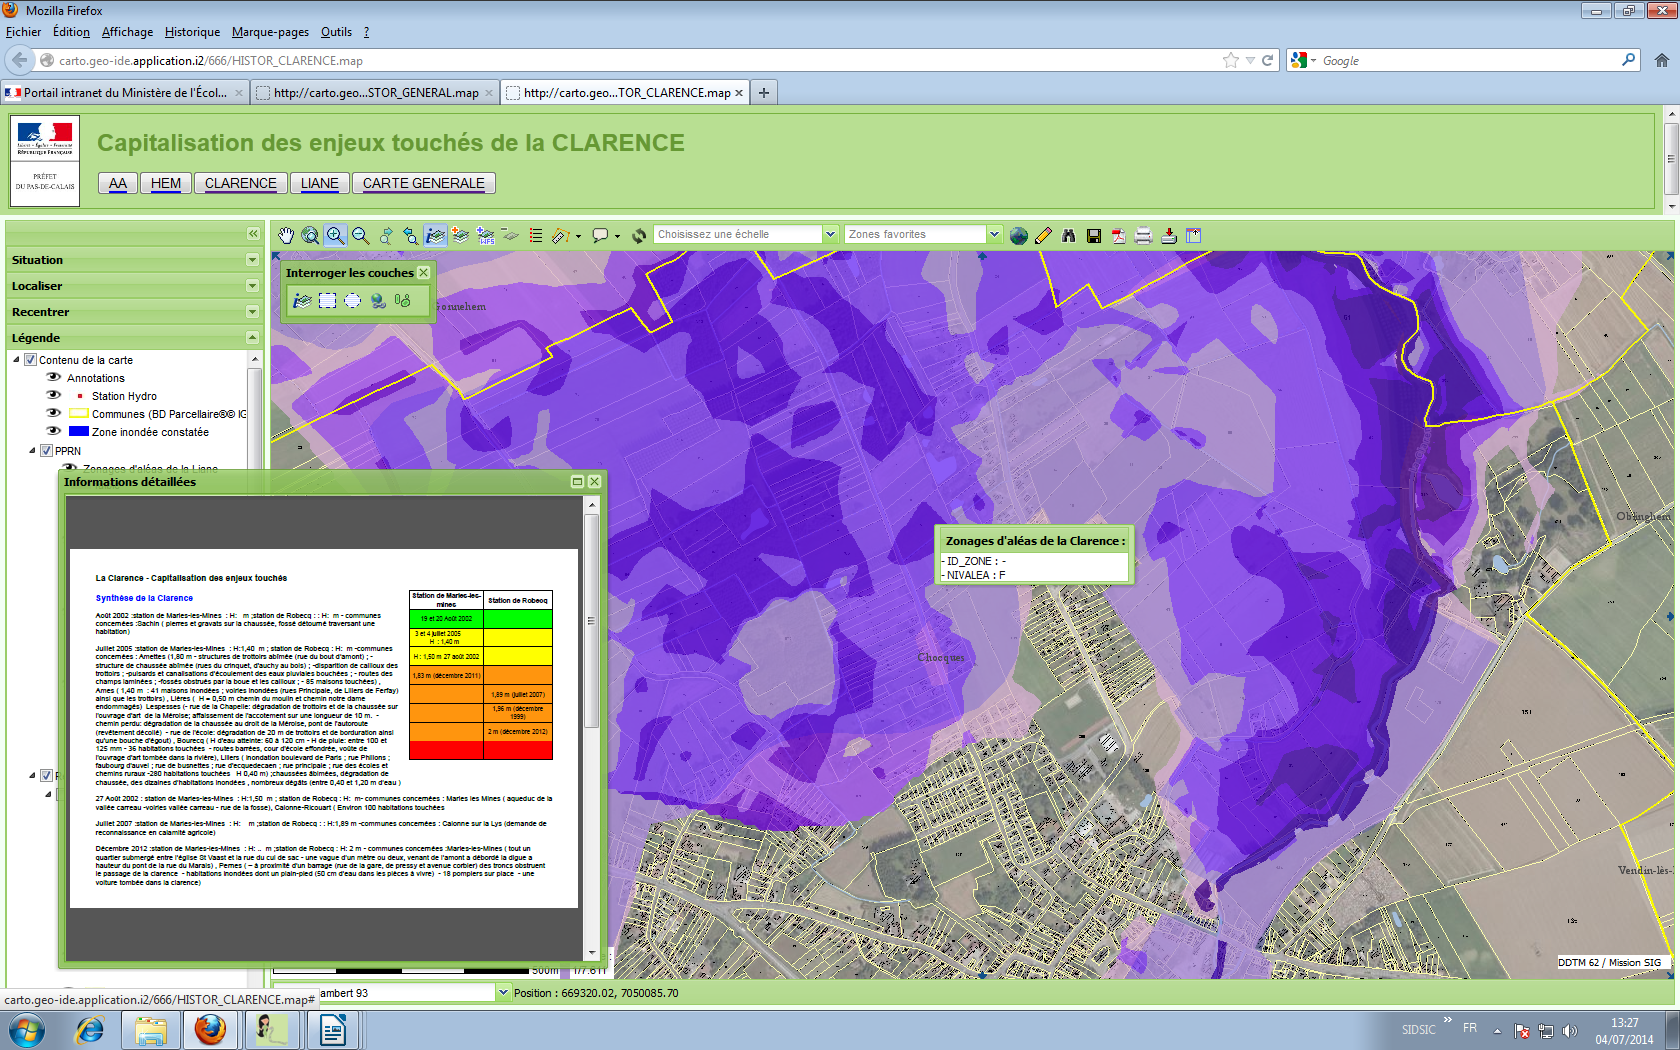The height and width of the screenshot is (1050, 1680).
Task: Click the CARTE GENERALE button
Action: tap(424, 183)
